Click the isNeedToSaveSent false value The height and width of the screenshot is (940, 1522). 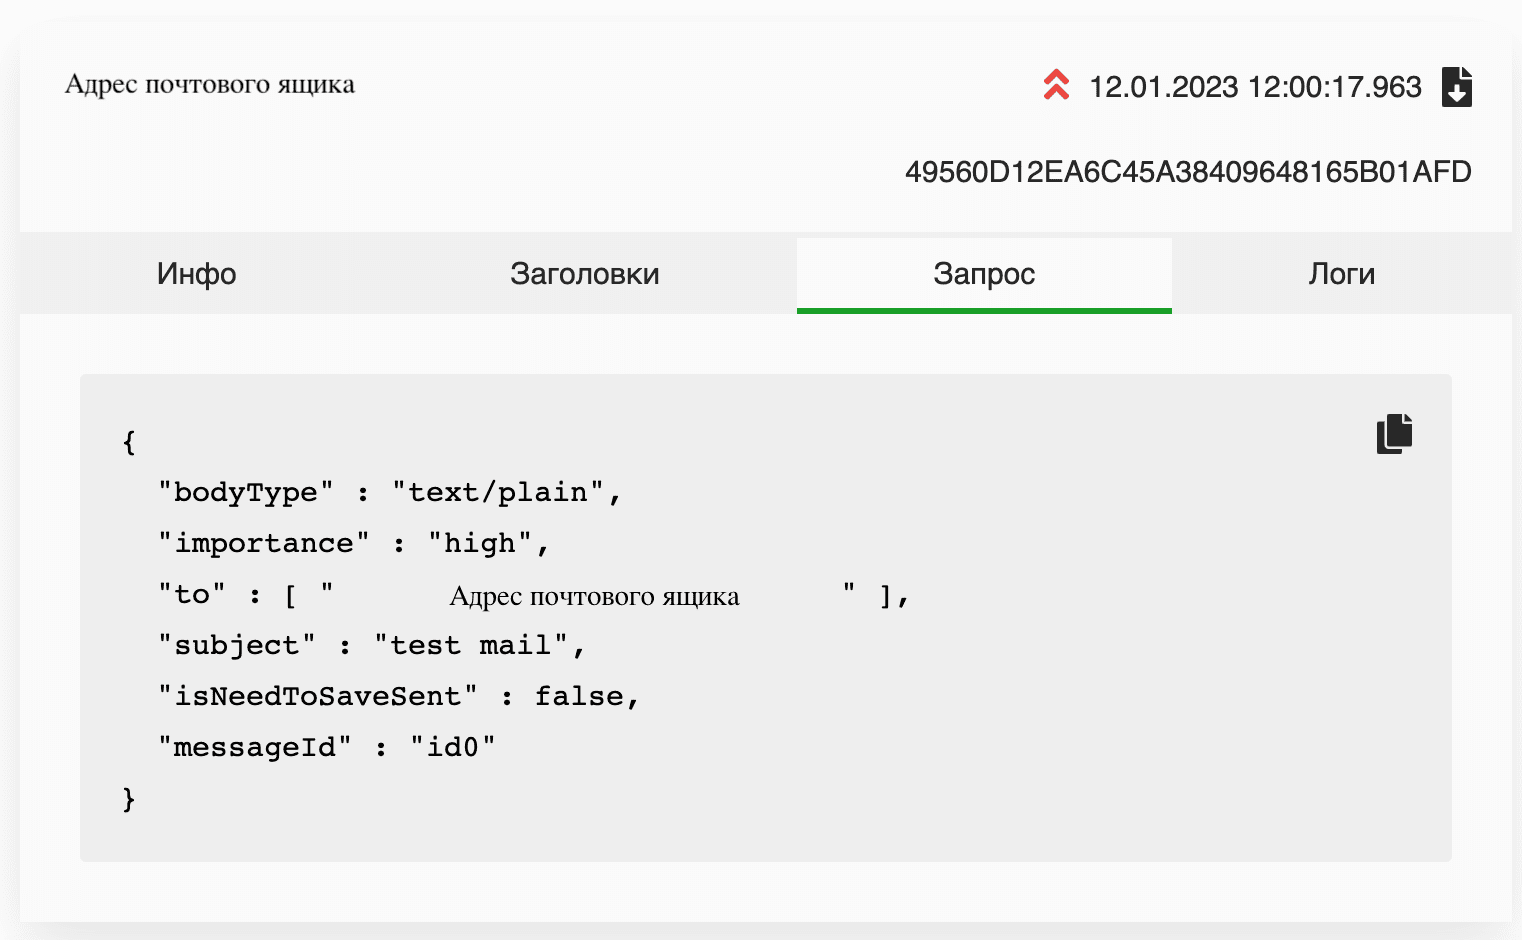point(585,696)
